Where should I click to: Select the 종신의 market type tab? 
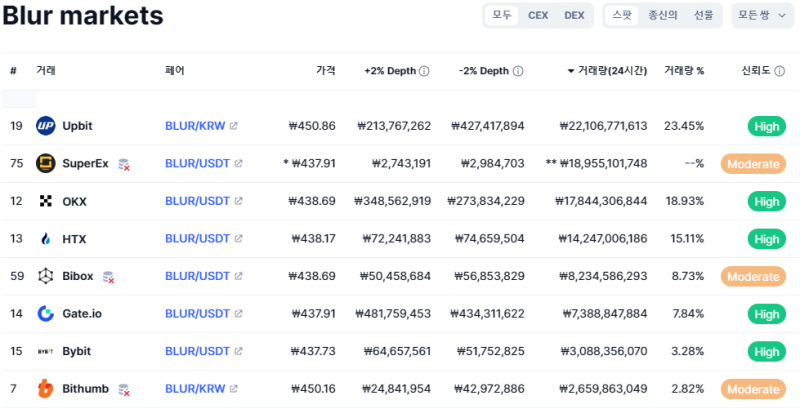[663, 15]
